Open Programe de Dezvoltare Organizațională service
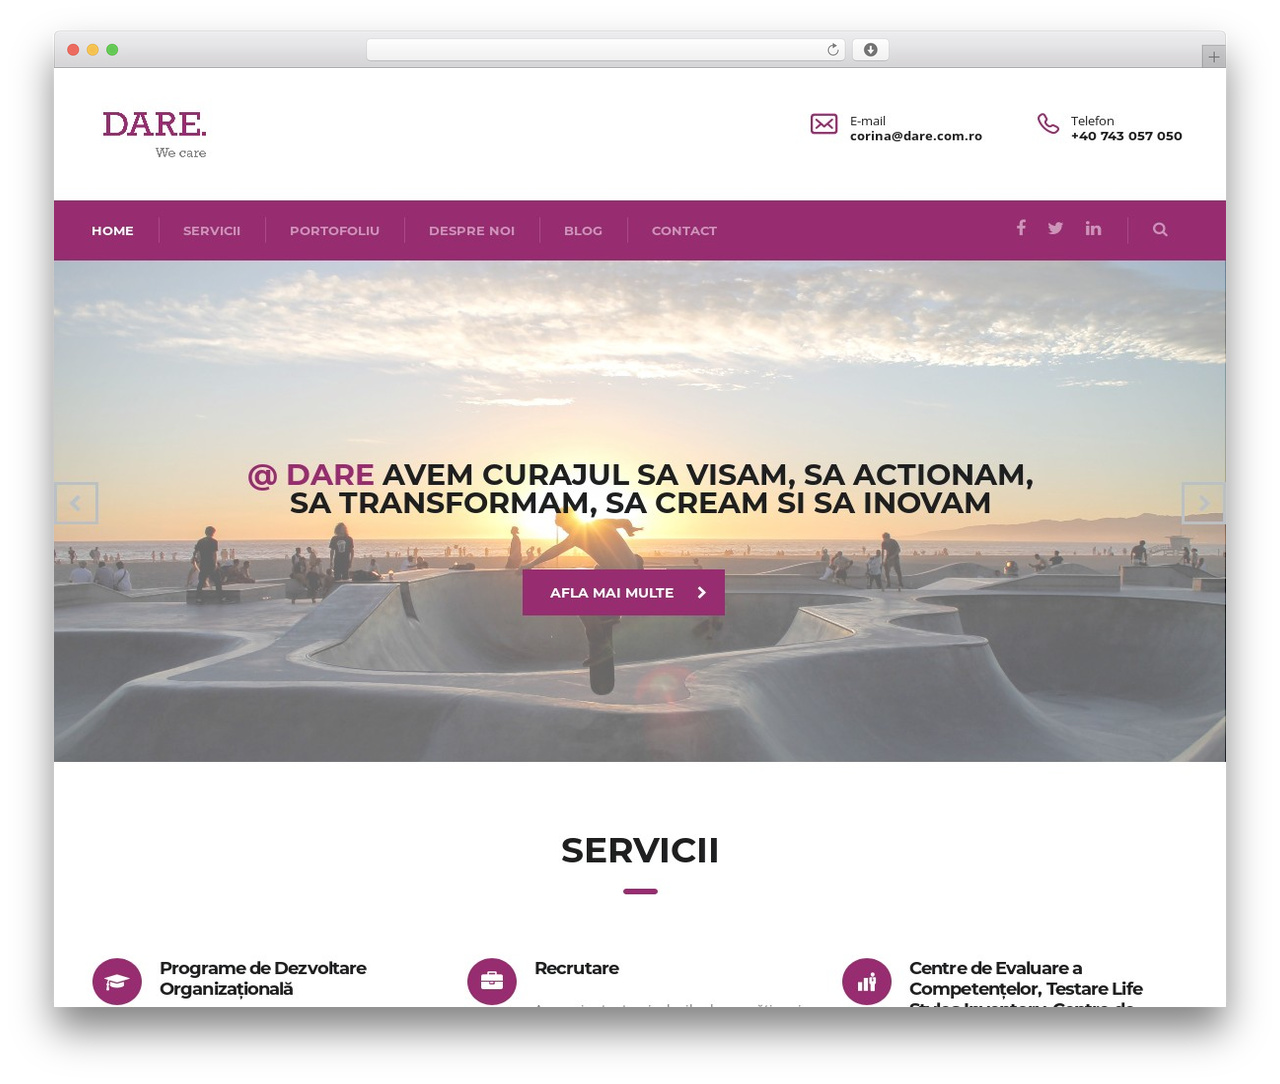Image resolution: width=1280 pixels, height=1084 pixels. (x=263, y=978)
